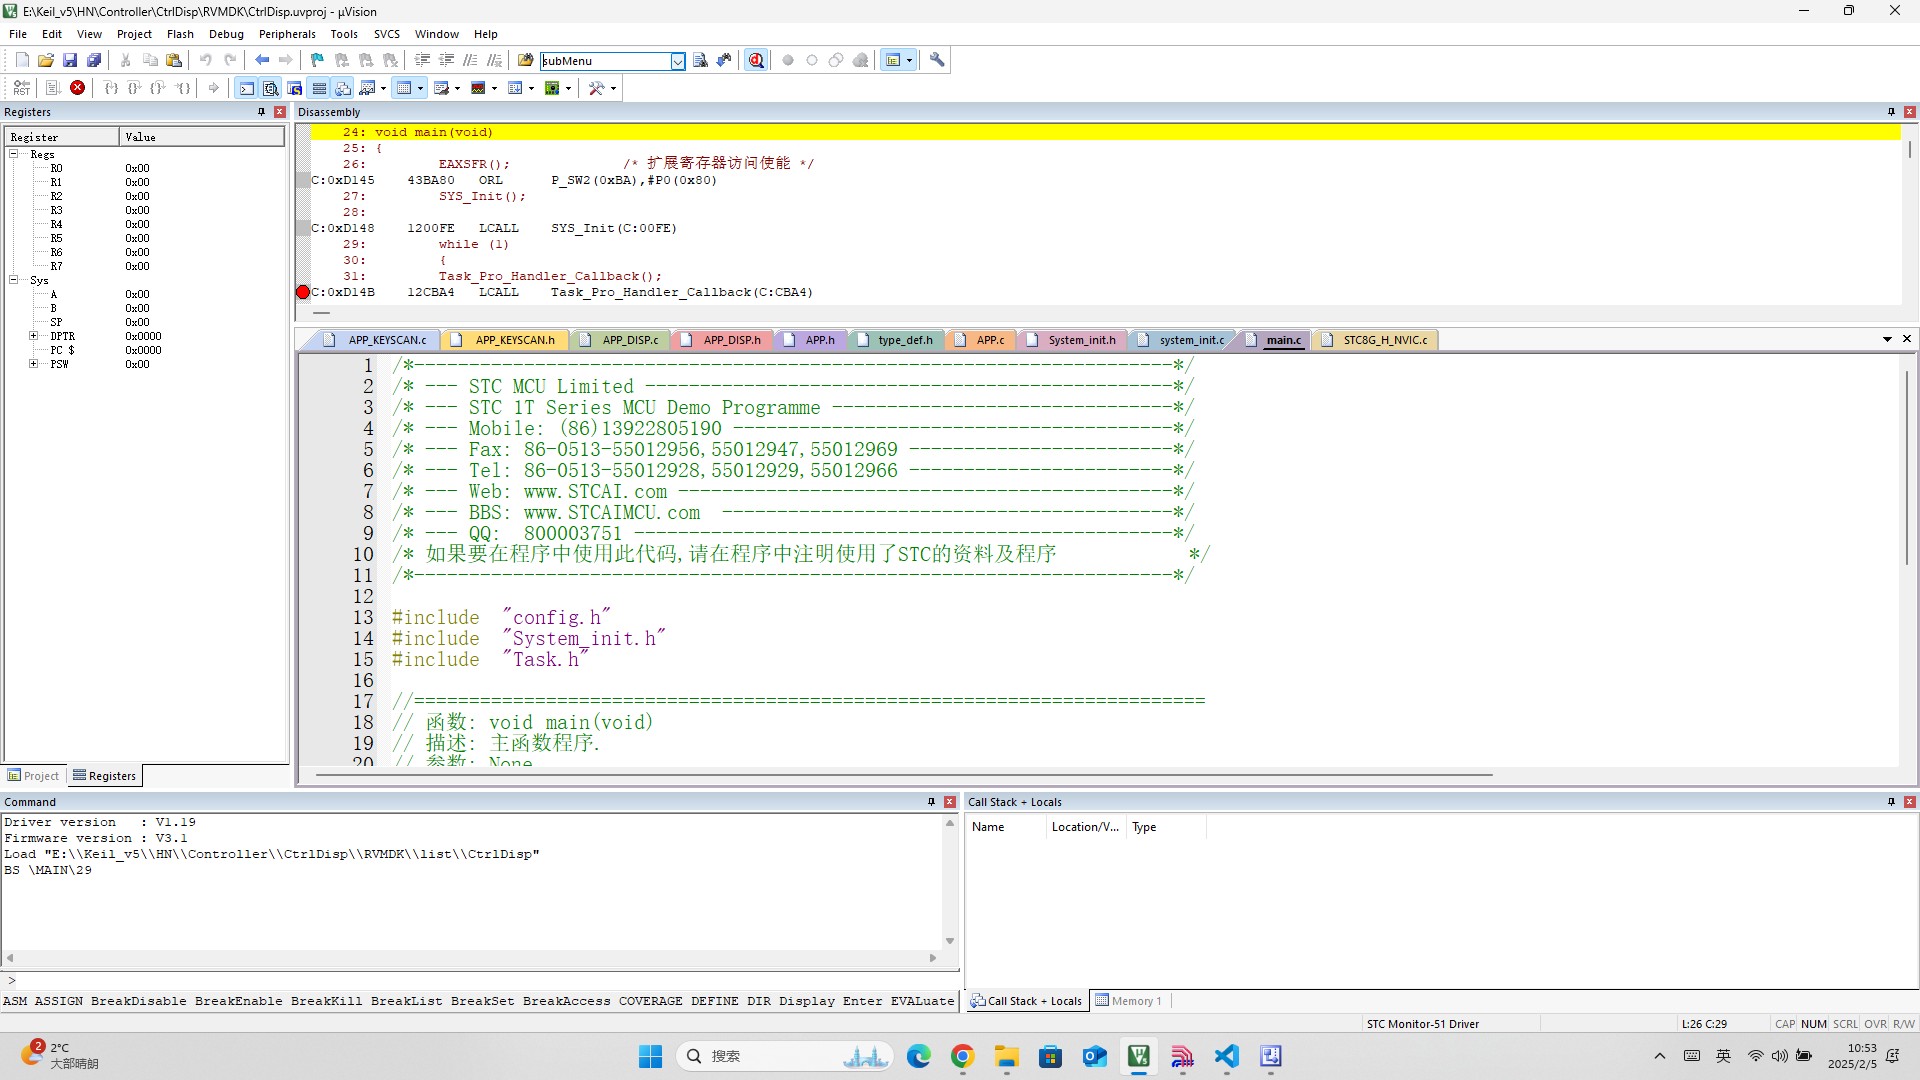The image size is (1920, 1080).
Task: Click the editor horizontal scrollbar
Action: (x=904, y=775)
